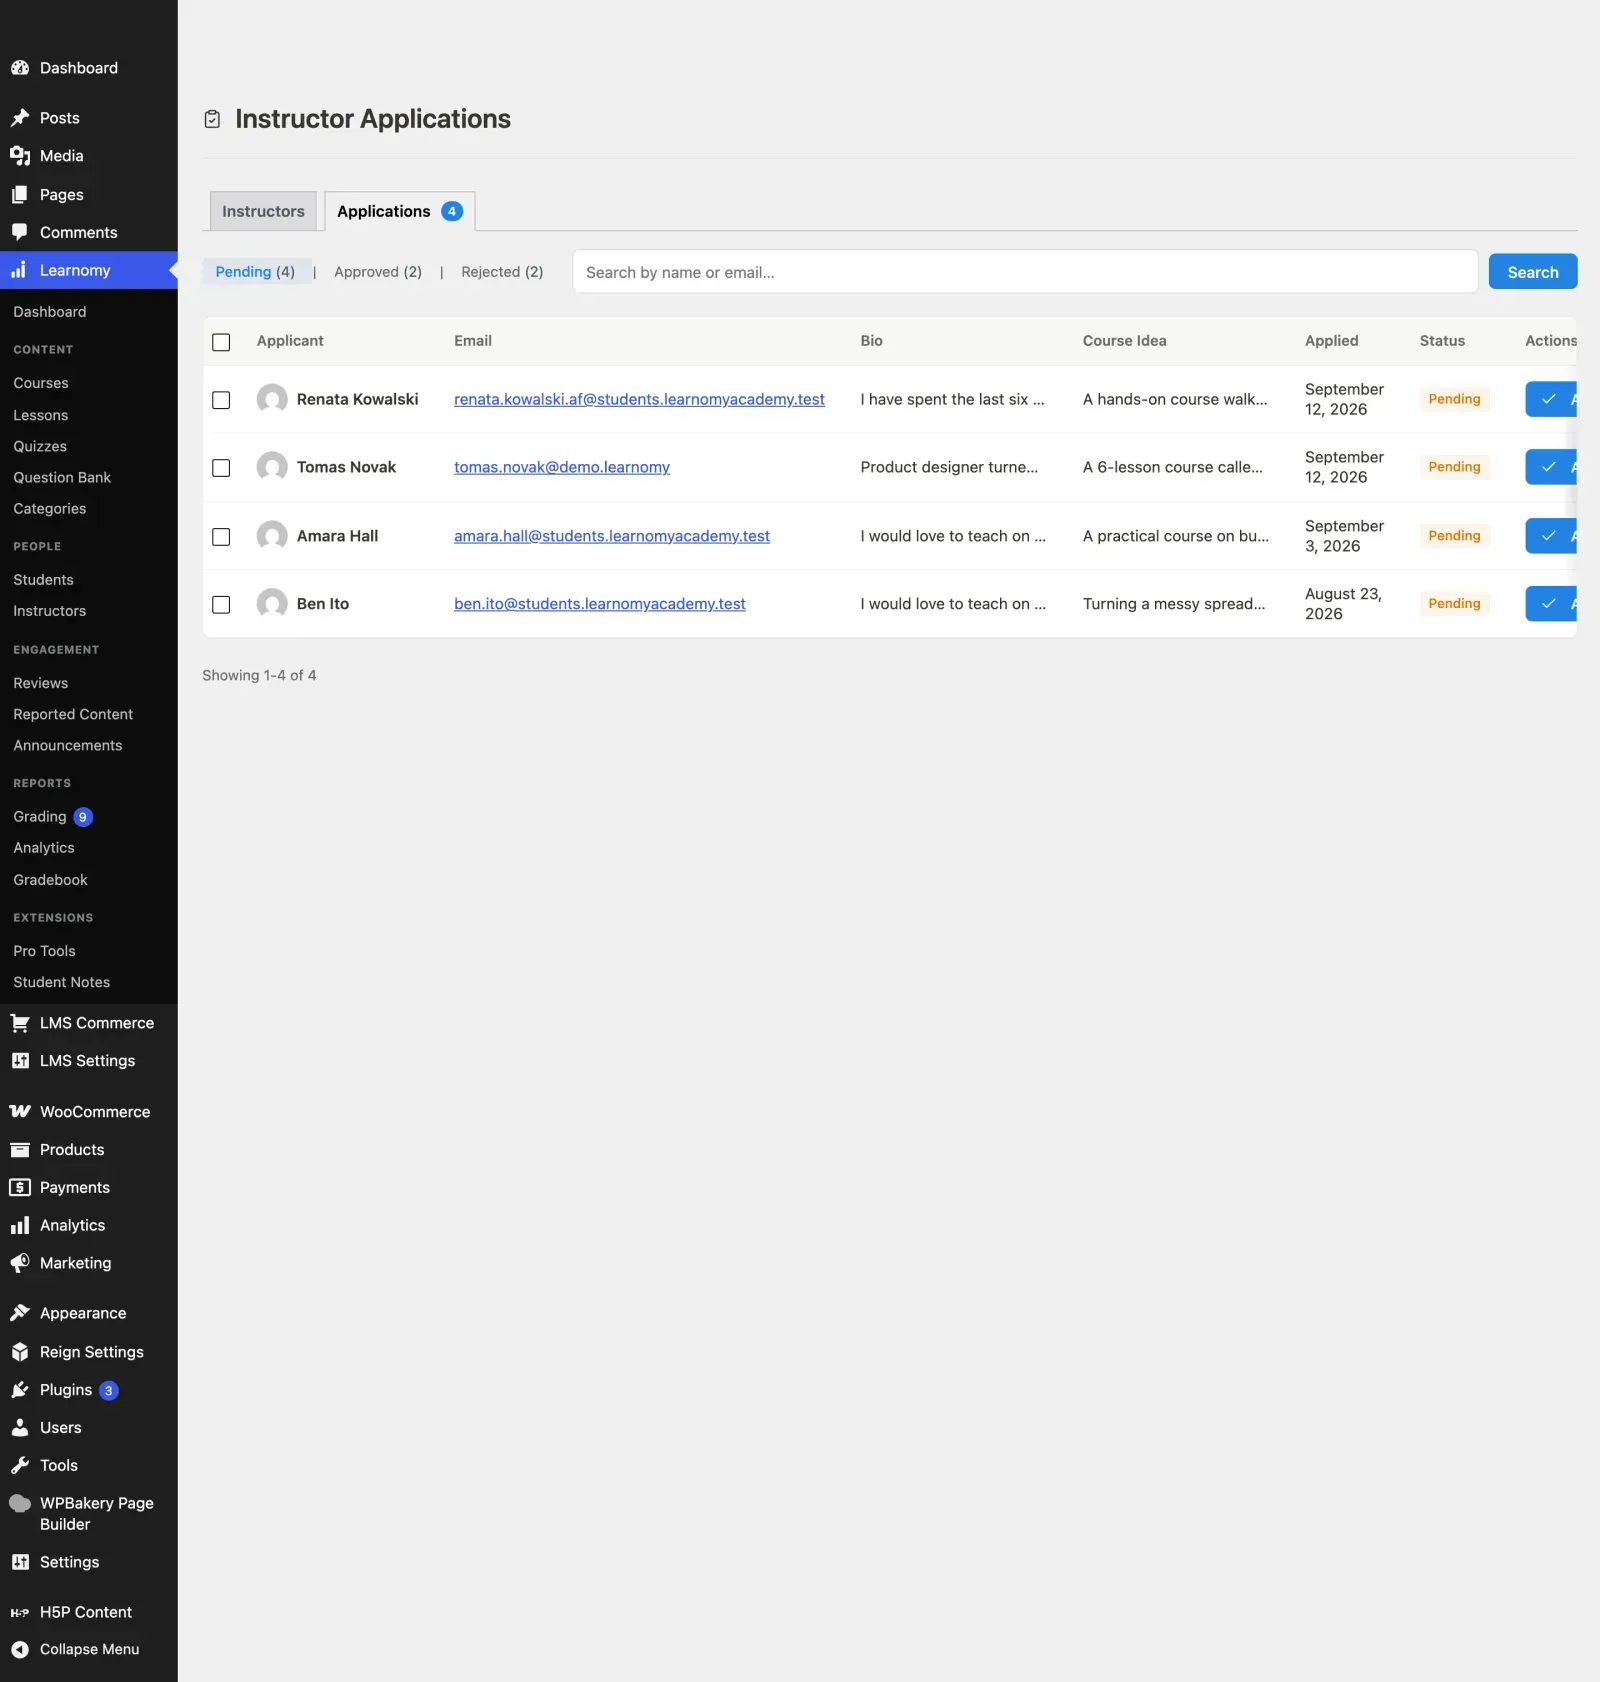Click the Applicant column header
The height and width of the screenshot is (1682, 1600).
(290, 341)
